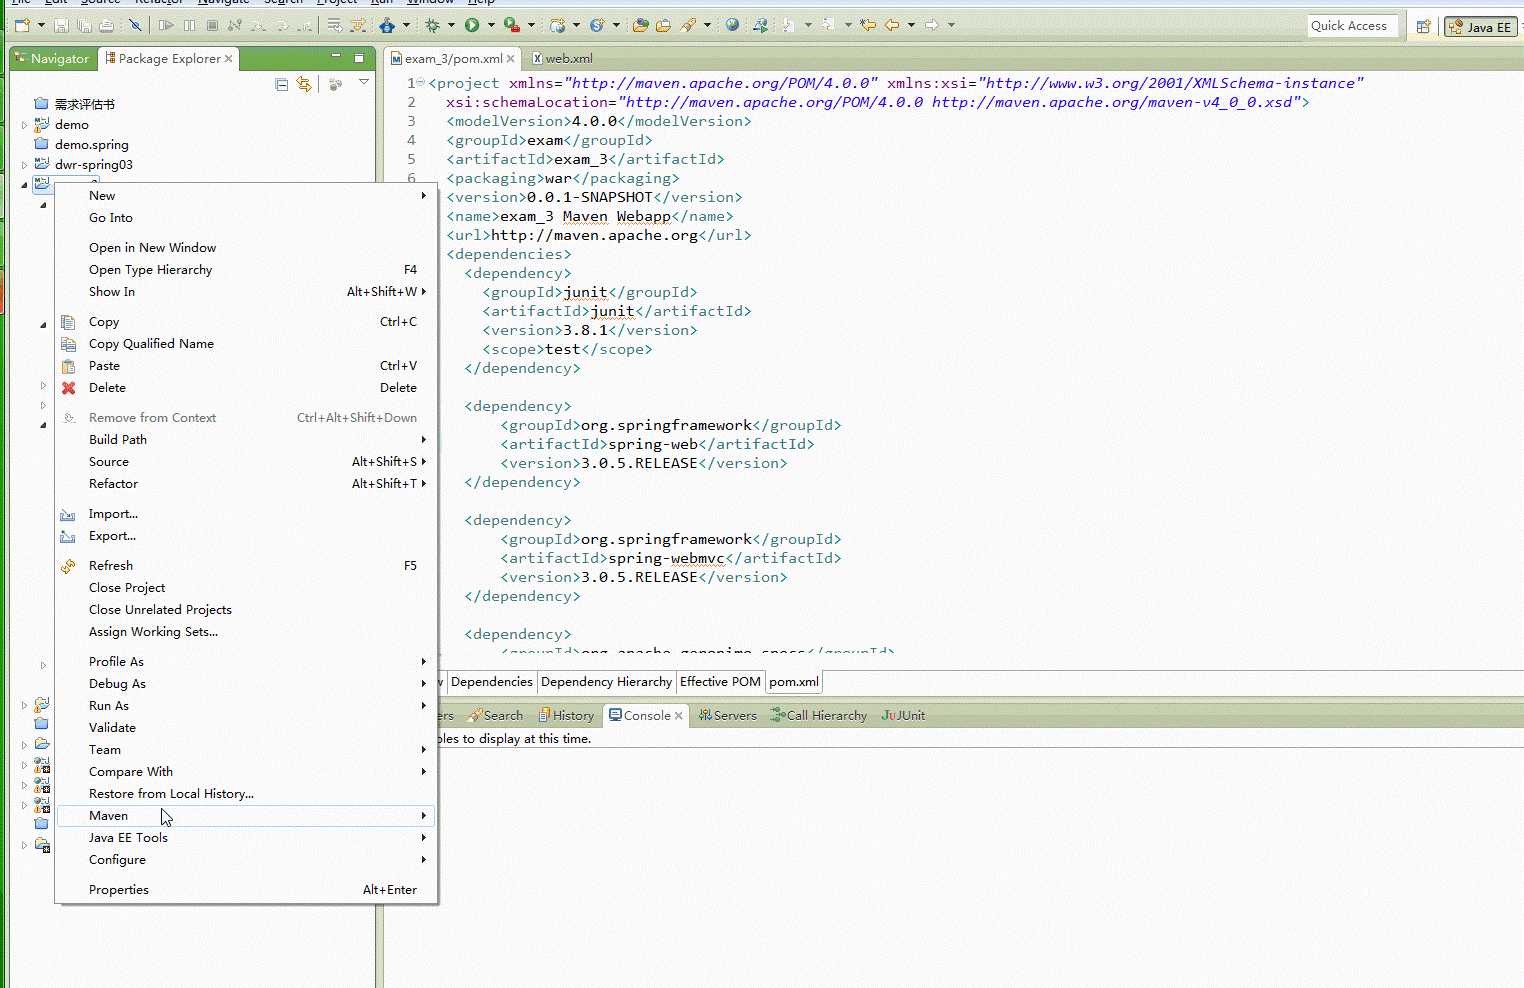
Task: Close the Console view tab
Action: point(679,716)
